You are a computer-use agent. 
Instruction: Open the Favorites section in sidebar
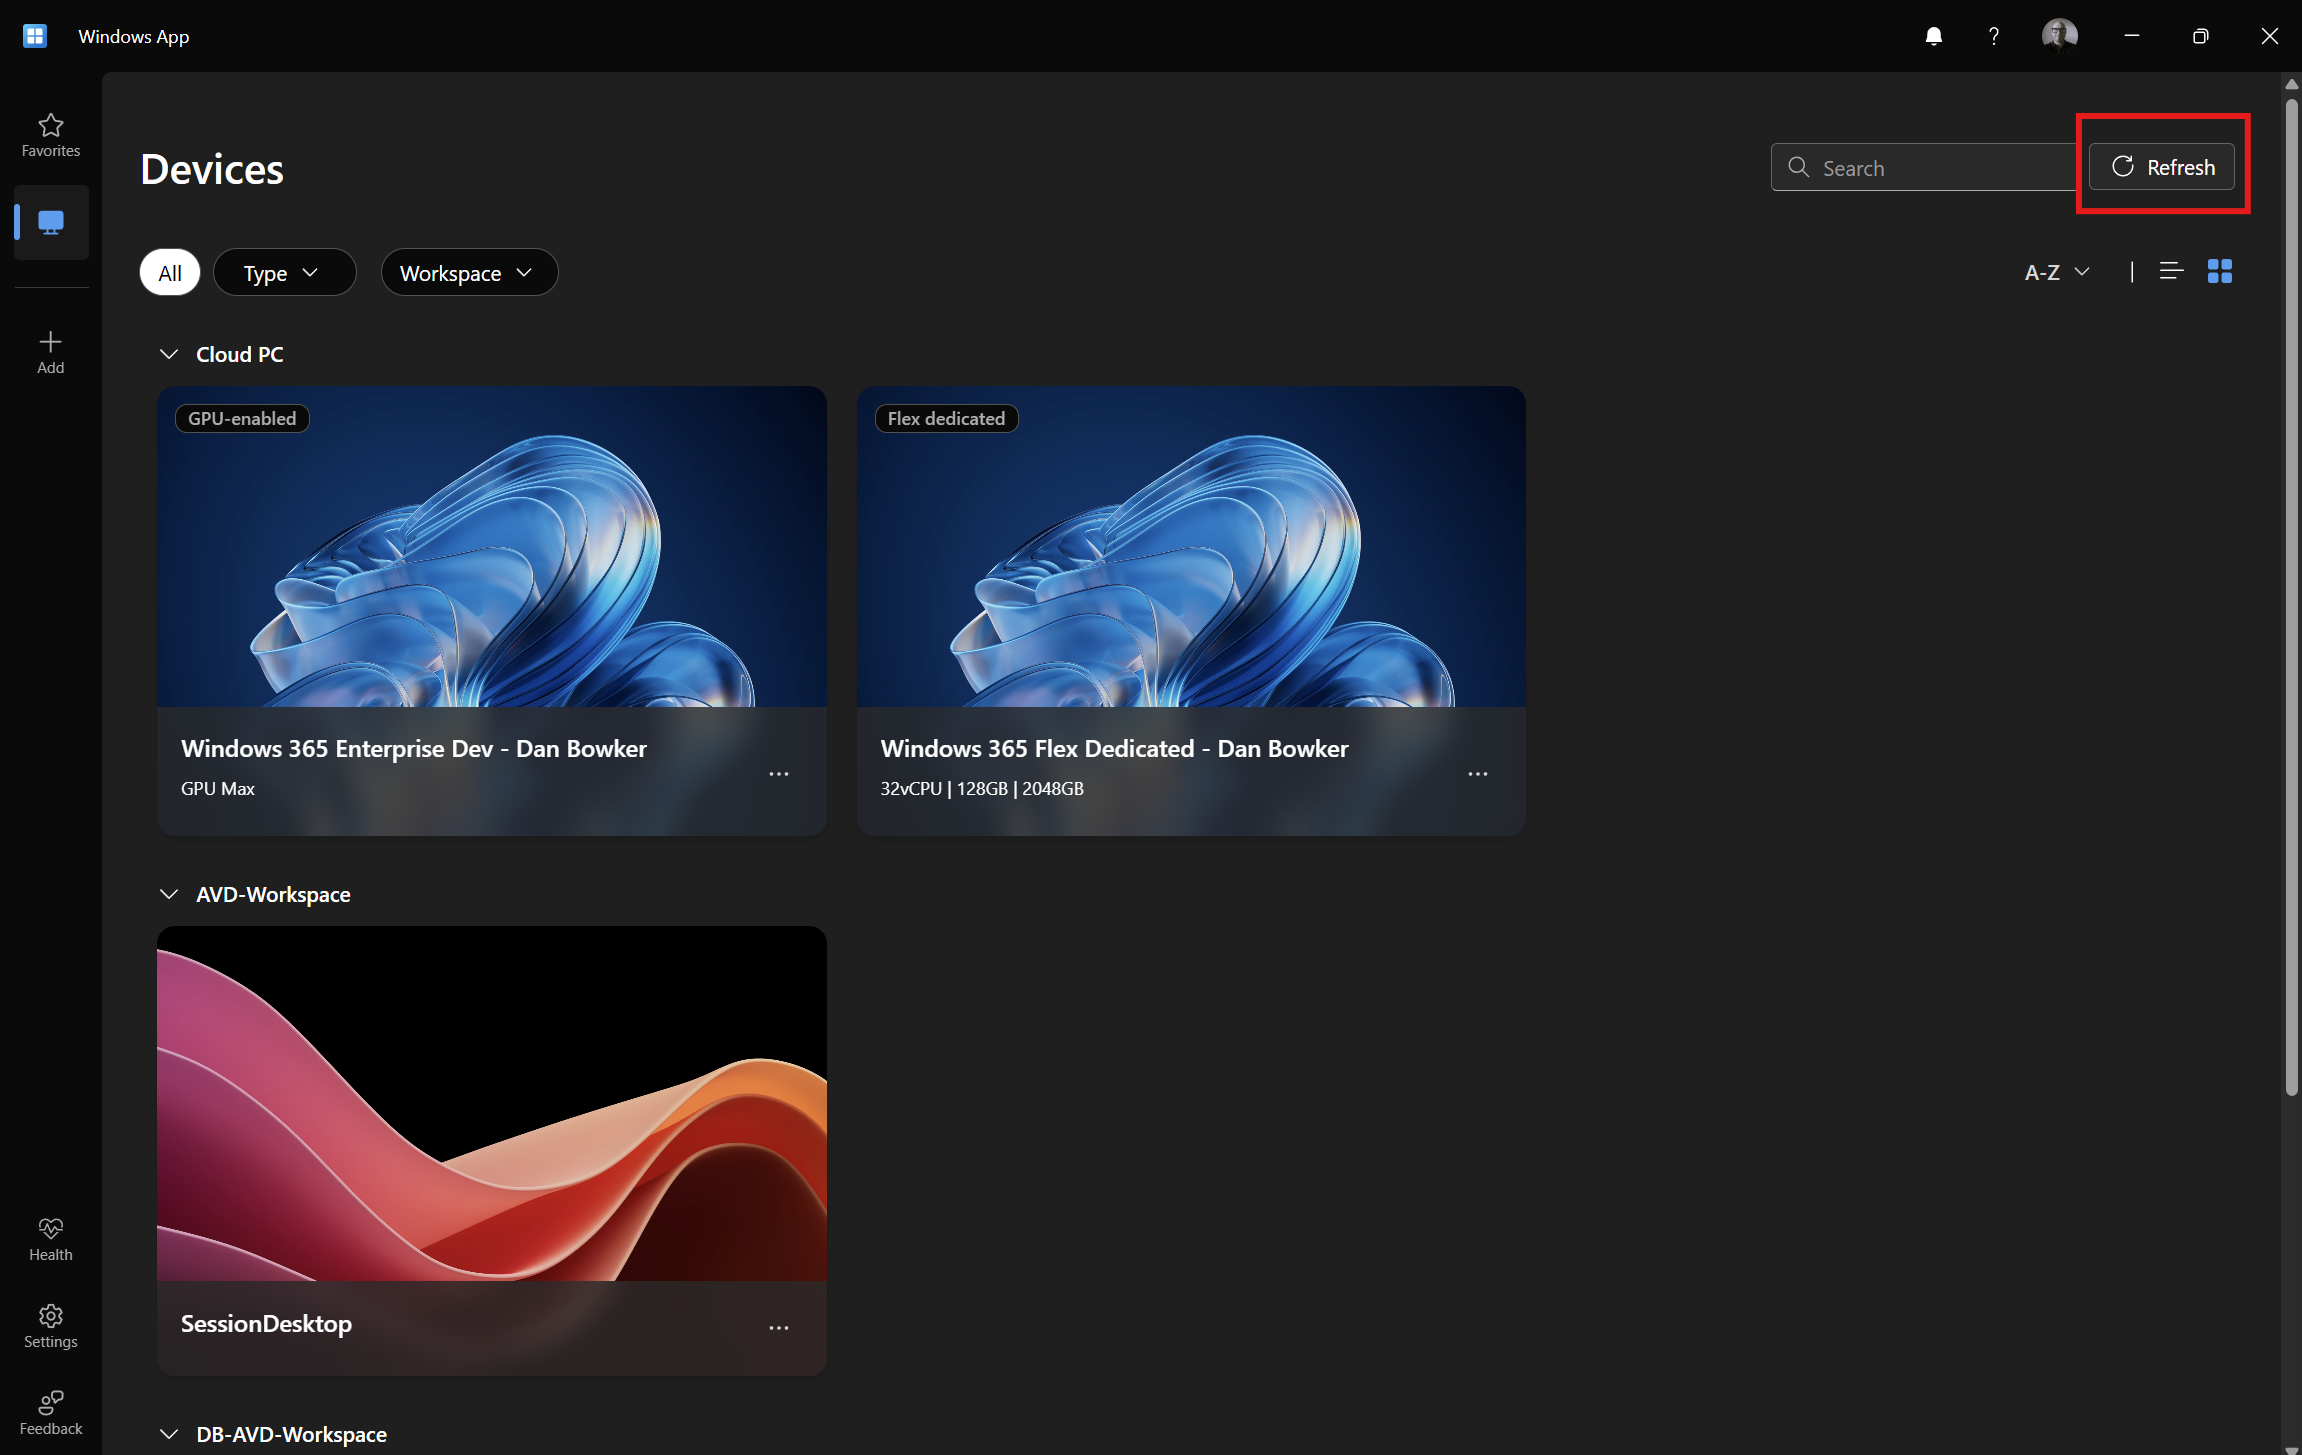(x=51, y=135)
